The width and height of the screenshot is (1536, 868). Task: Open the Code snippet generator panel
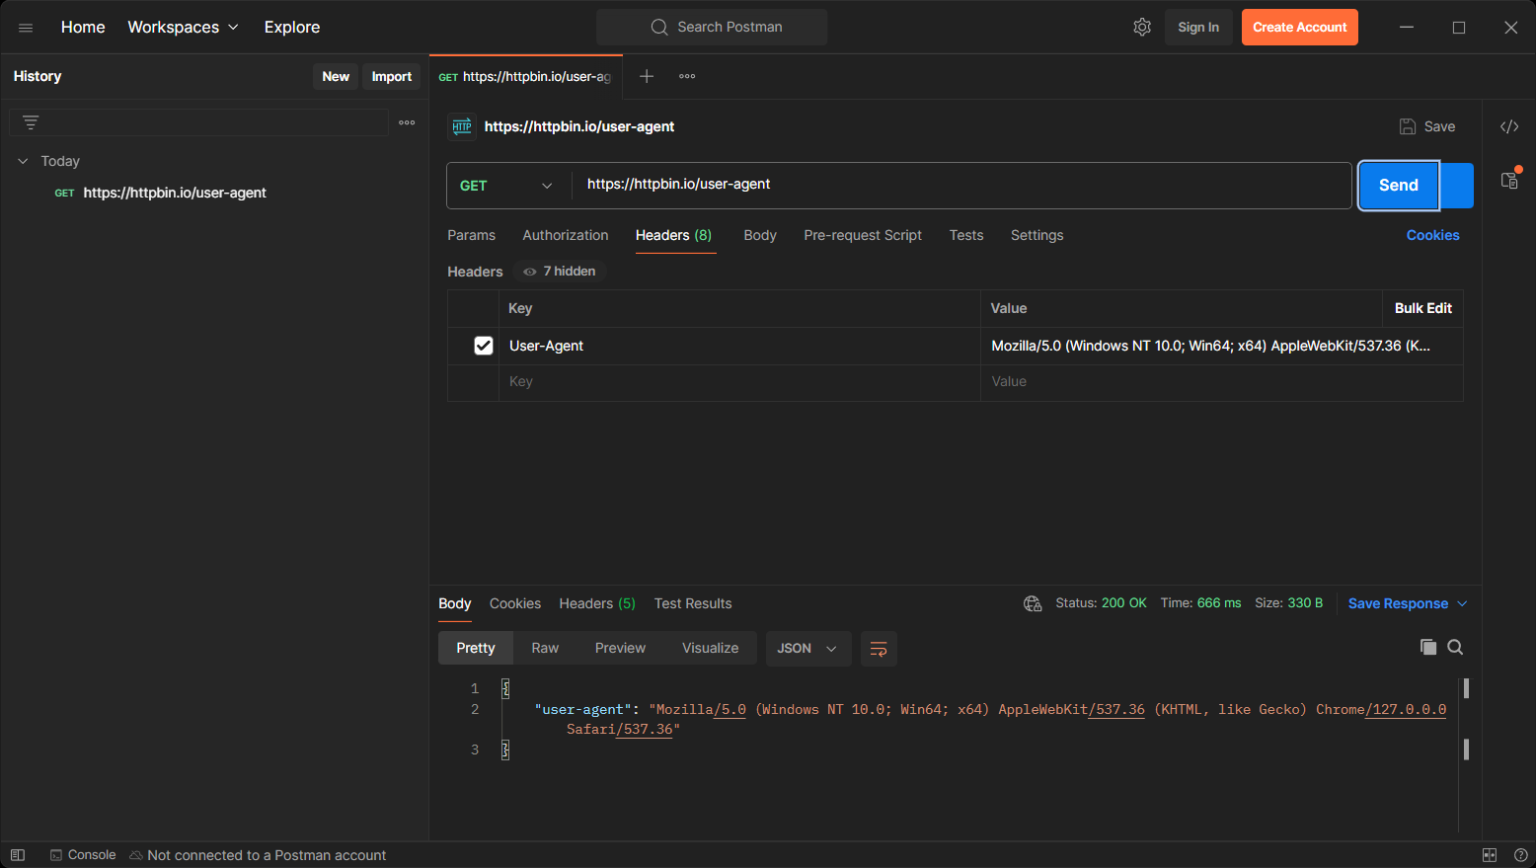1510,126
